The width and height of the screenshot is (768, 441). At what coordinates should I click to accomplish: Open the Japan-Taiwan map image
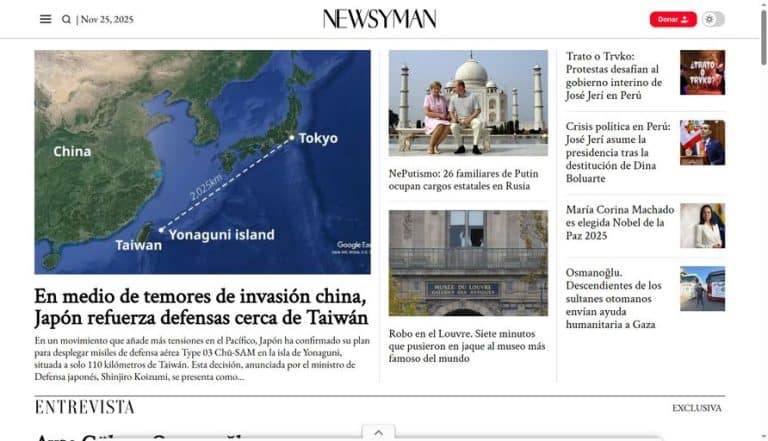[202, 162]
